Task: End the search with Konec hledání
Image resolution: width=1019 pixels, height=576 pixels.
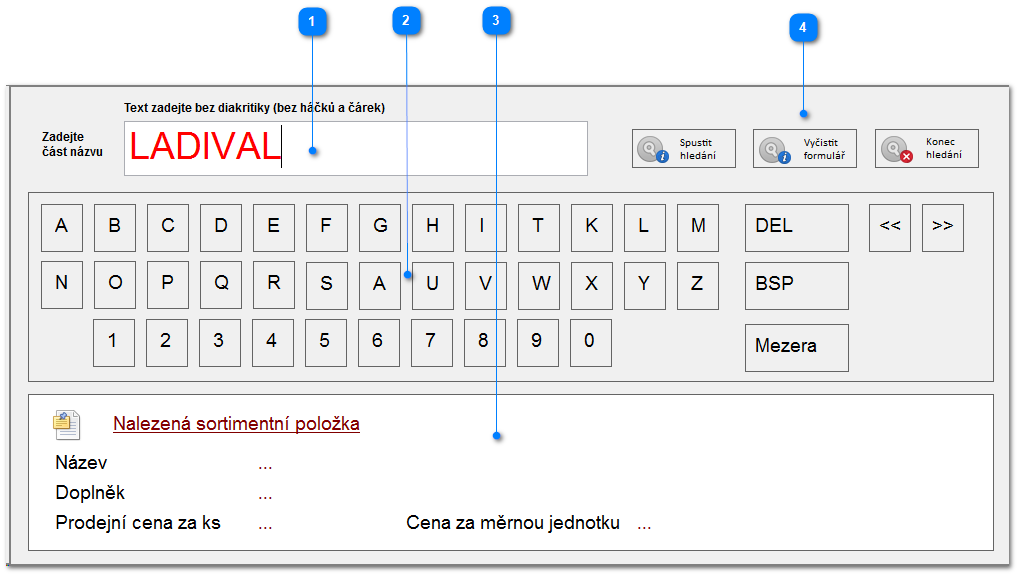Action: pos(927,149)
